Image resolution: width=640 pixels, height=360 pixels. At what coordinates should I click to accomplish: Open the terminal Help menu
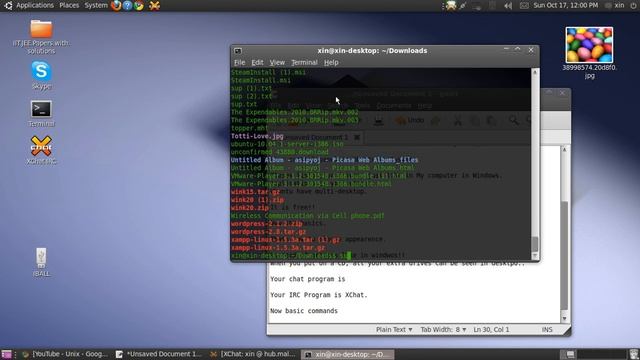point(331,62)
